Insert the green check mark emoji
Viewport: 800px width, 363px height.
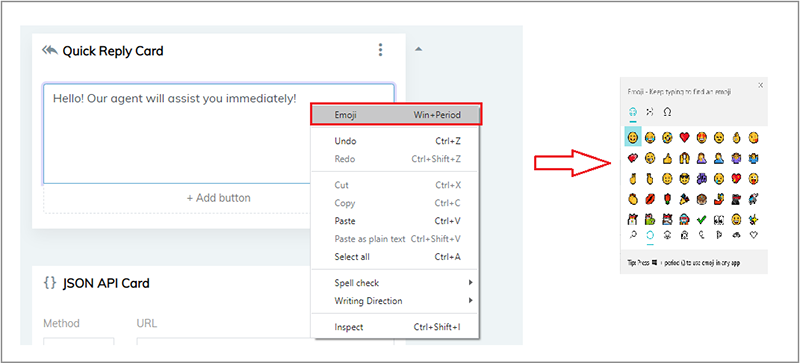pyautogui.click(x=702, y=220)
